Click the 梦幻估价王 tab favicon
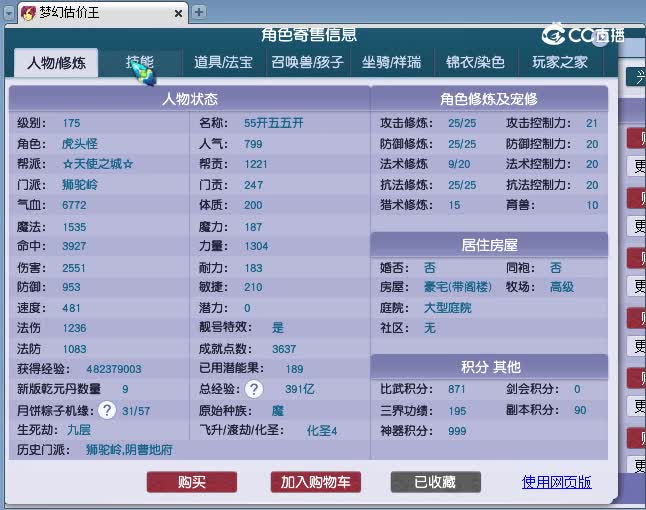The width and height of the screenshot is (646, 510). click(x=28, y=13)
